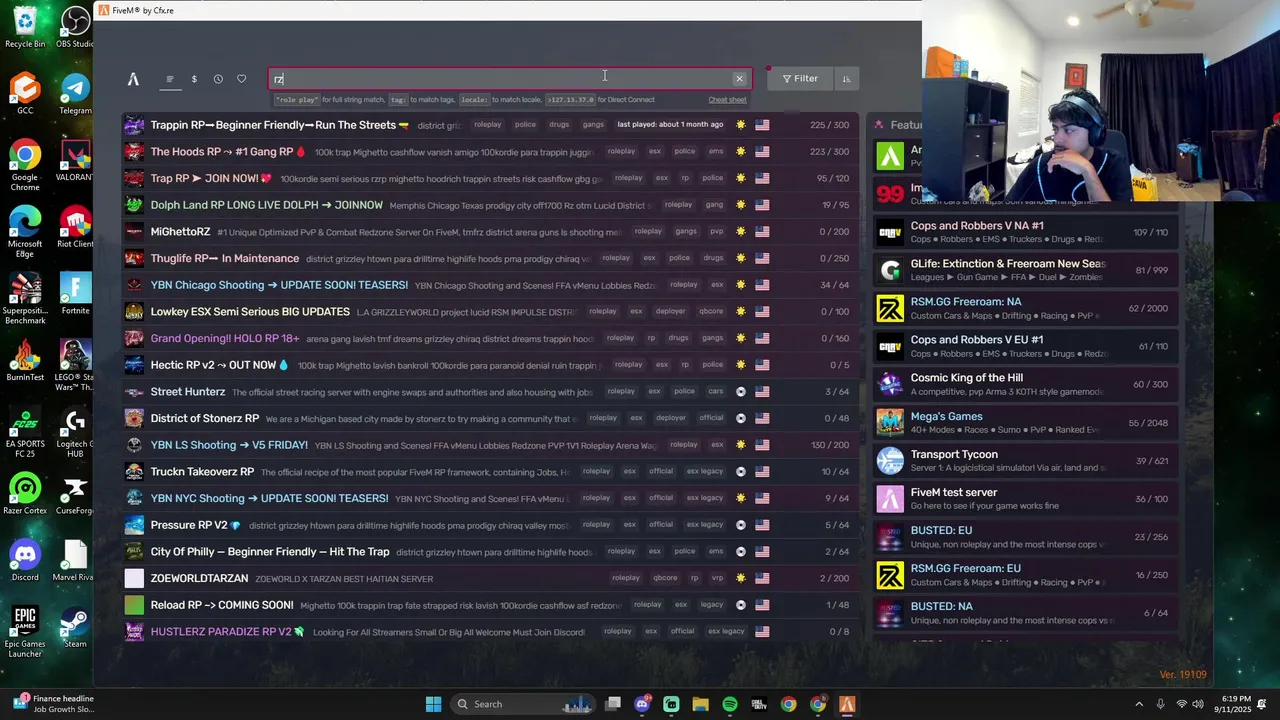Click the drugs tag on Trappin RP
Viewport: 1280px width, 720px height.
coord(559,125)
